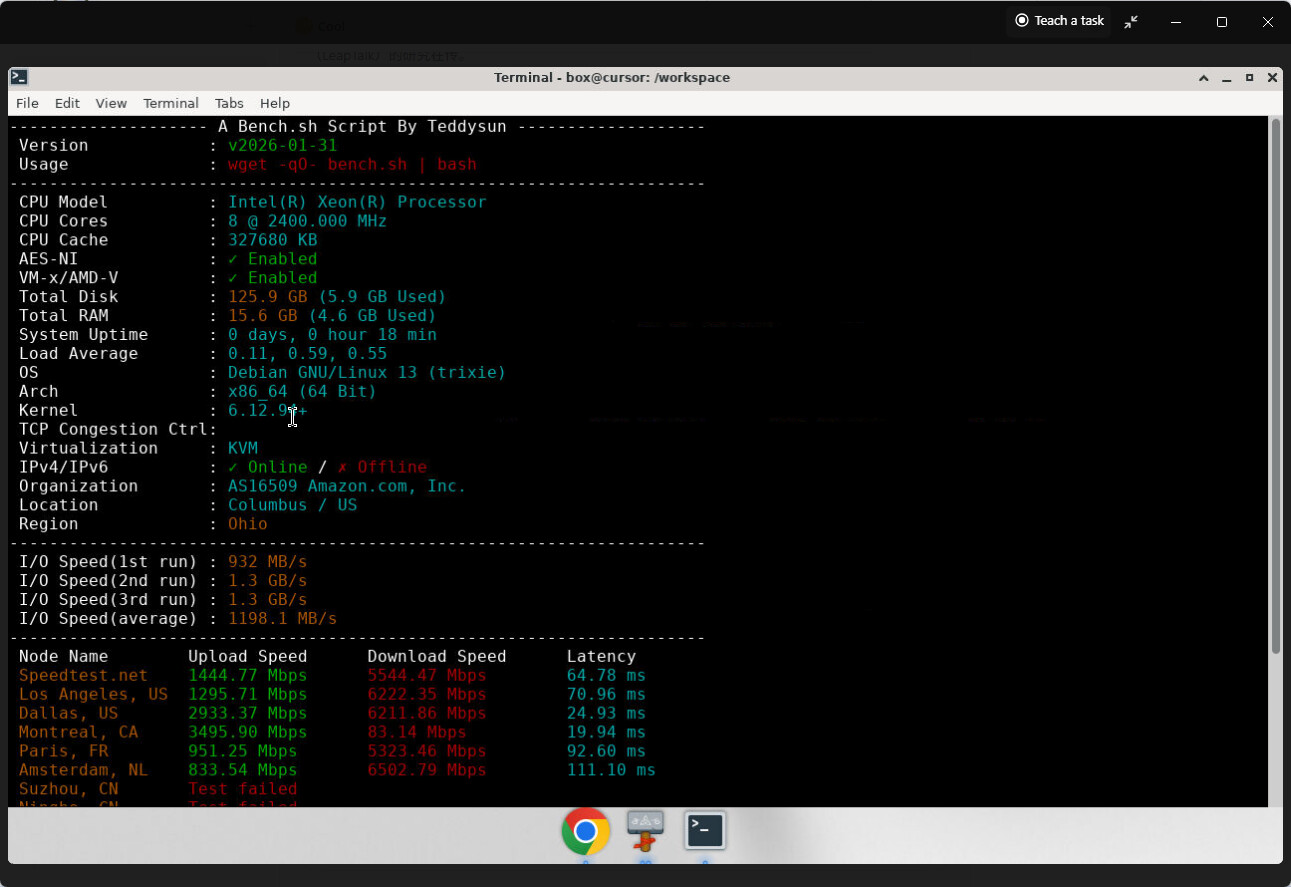Click the 5544.47 Mbps download speed

pyautogui.click(x=426, y=676)
